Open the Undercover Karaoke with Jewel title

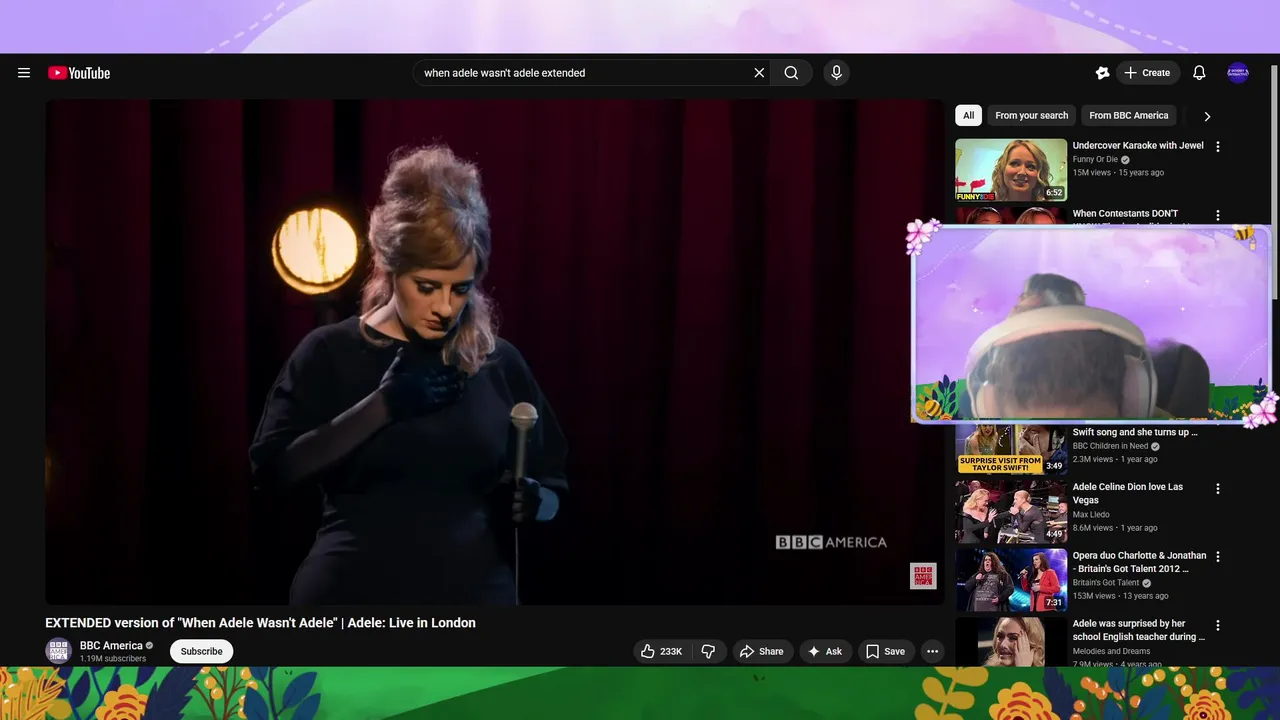pos(1138,146)
